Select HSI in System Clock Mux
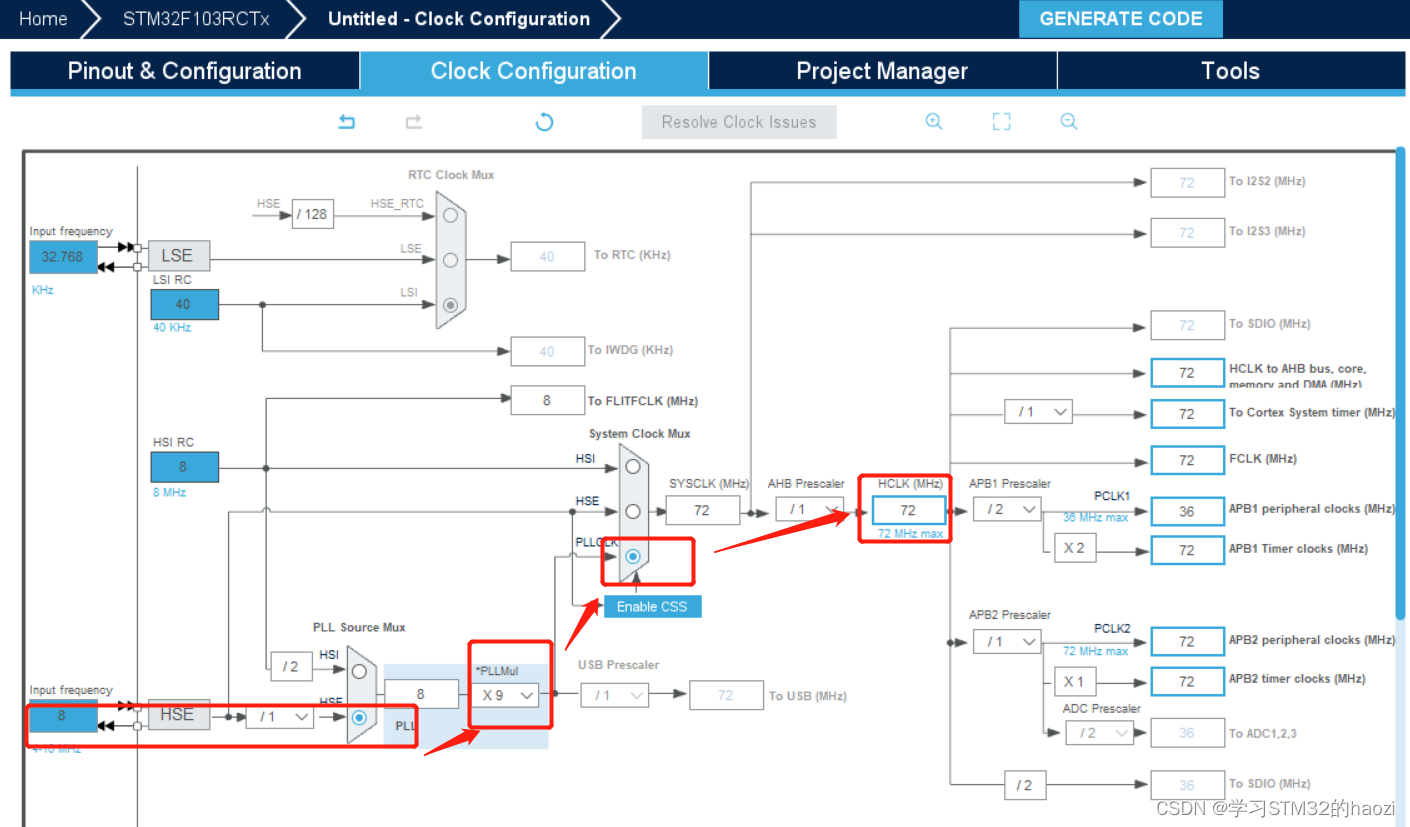 coord(632,466)
